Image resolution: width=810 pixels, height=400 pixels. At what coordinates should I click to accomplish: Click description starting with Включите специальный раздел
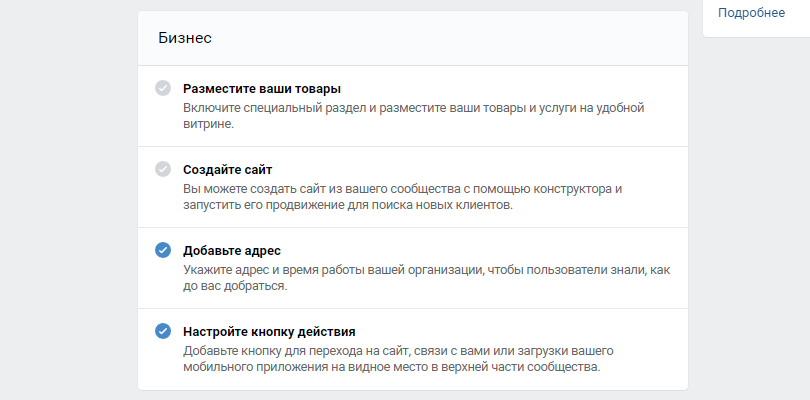(x=413, y=116)
